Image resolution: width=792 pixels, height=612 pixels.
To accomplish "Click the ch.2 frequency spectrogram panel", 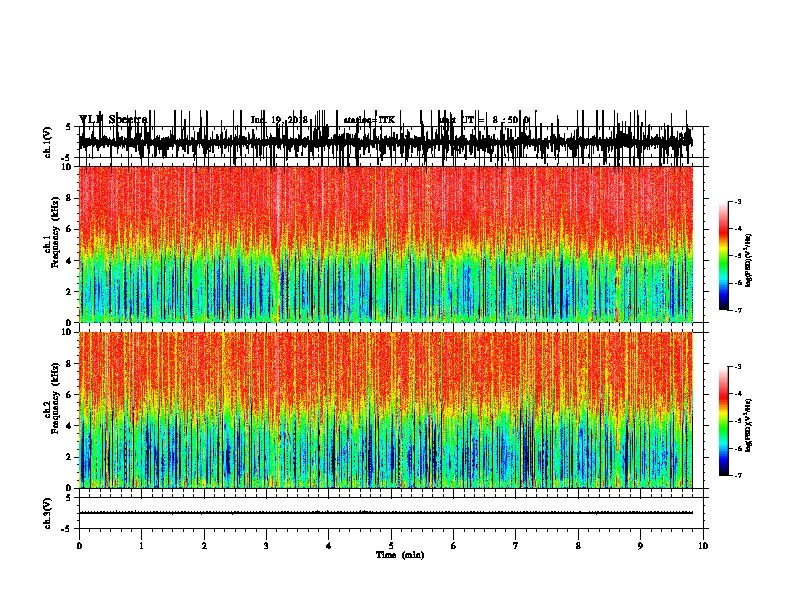I will coord(385,410).
